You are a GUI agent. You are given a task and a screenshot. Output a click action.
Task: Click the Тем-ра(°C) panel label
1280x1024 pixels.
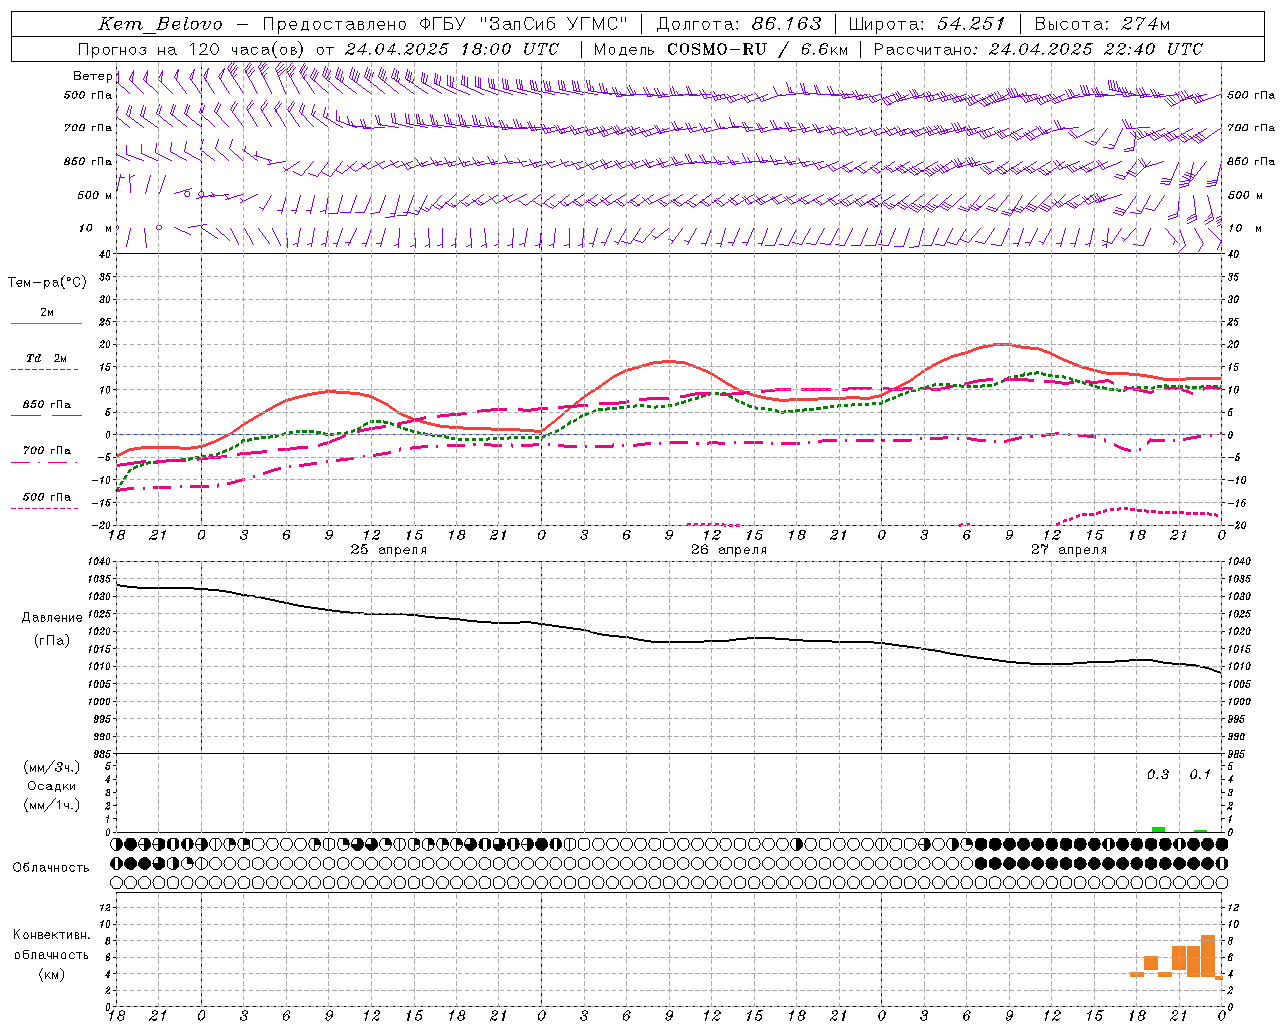pos(47,283)
